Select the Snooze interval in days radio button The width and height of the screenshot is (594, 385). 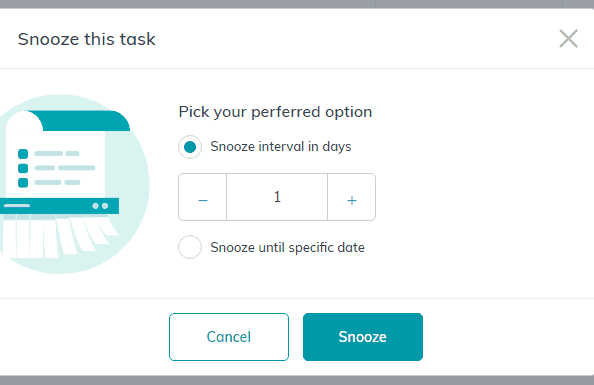point(190,147)
